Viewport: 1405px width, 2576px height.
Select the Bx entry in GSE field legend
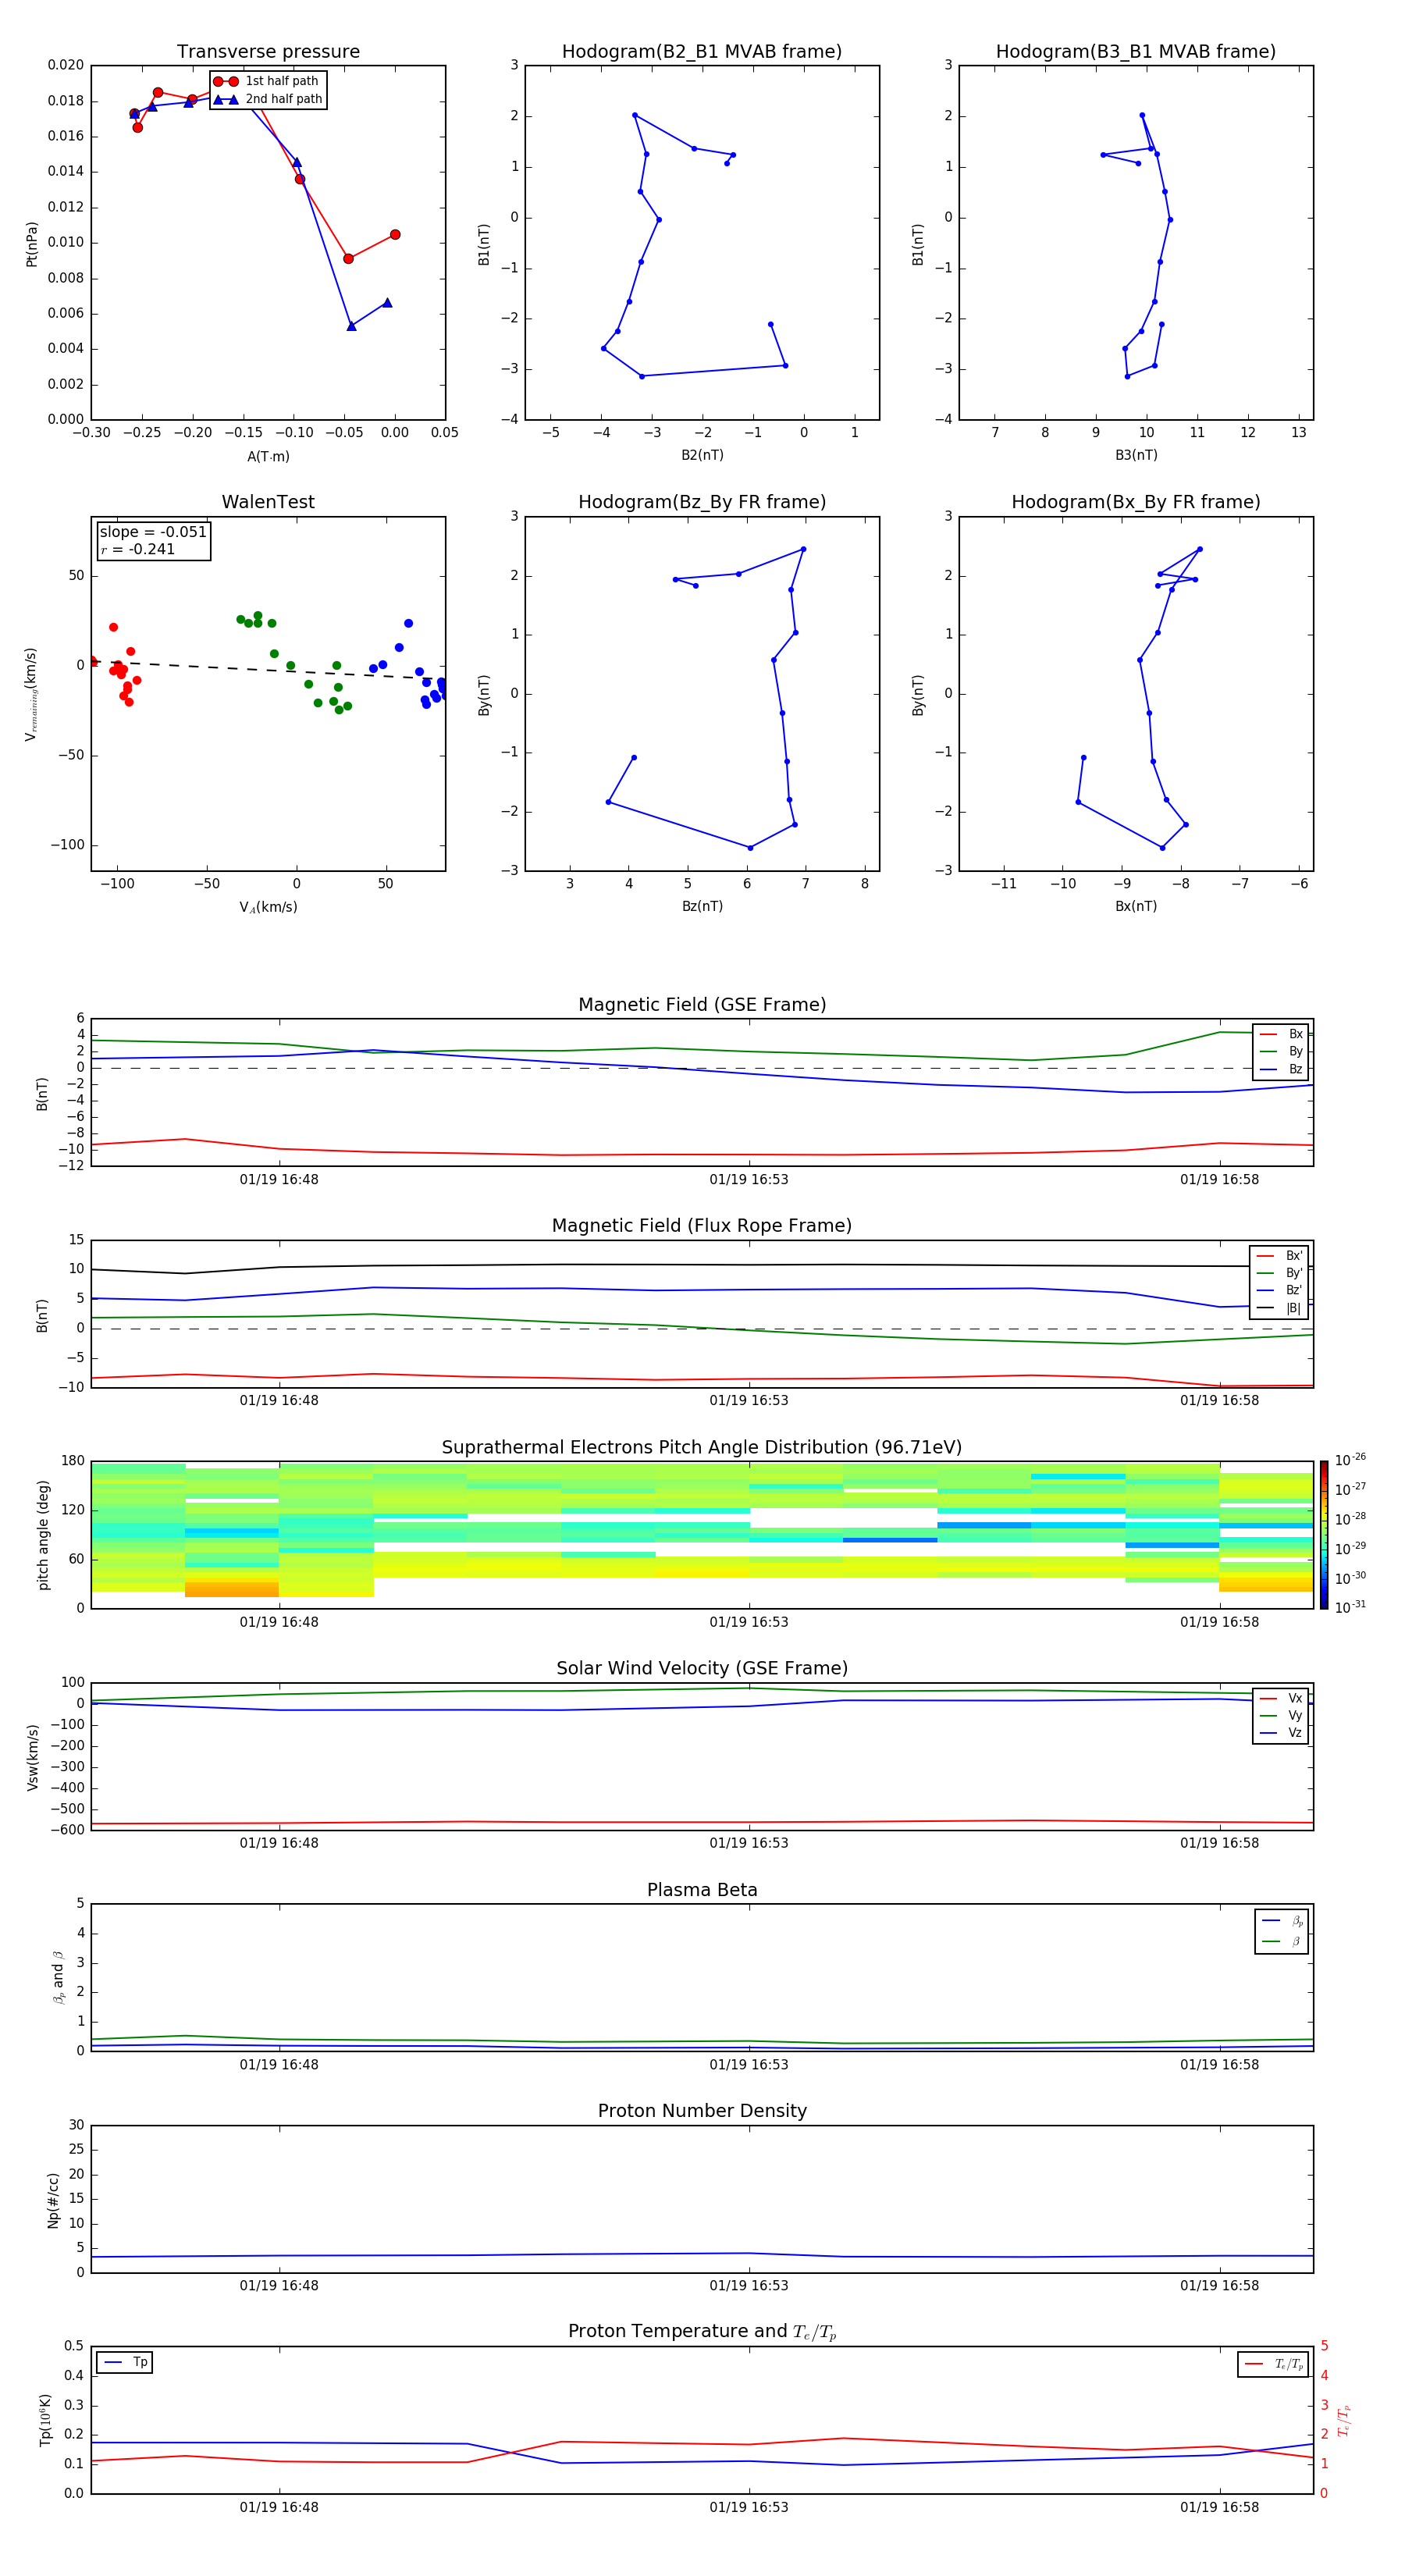point(1281,1034)
